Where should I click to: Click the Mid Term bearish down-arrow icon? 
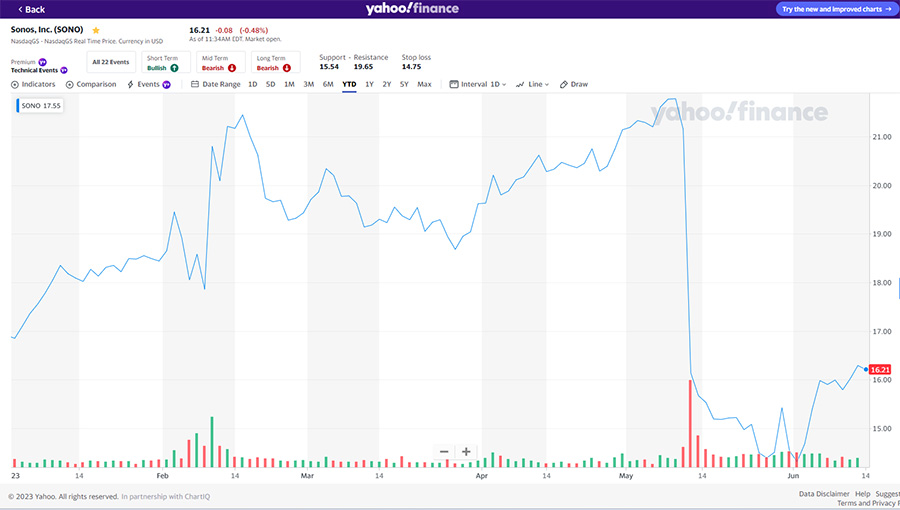(232, 68)
